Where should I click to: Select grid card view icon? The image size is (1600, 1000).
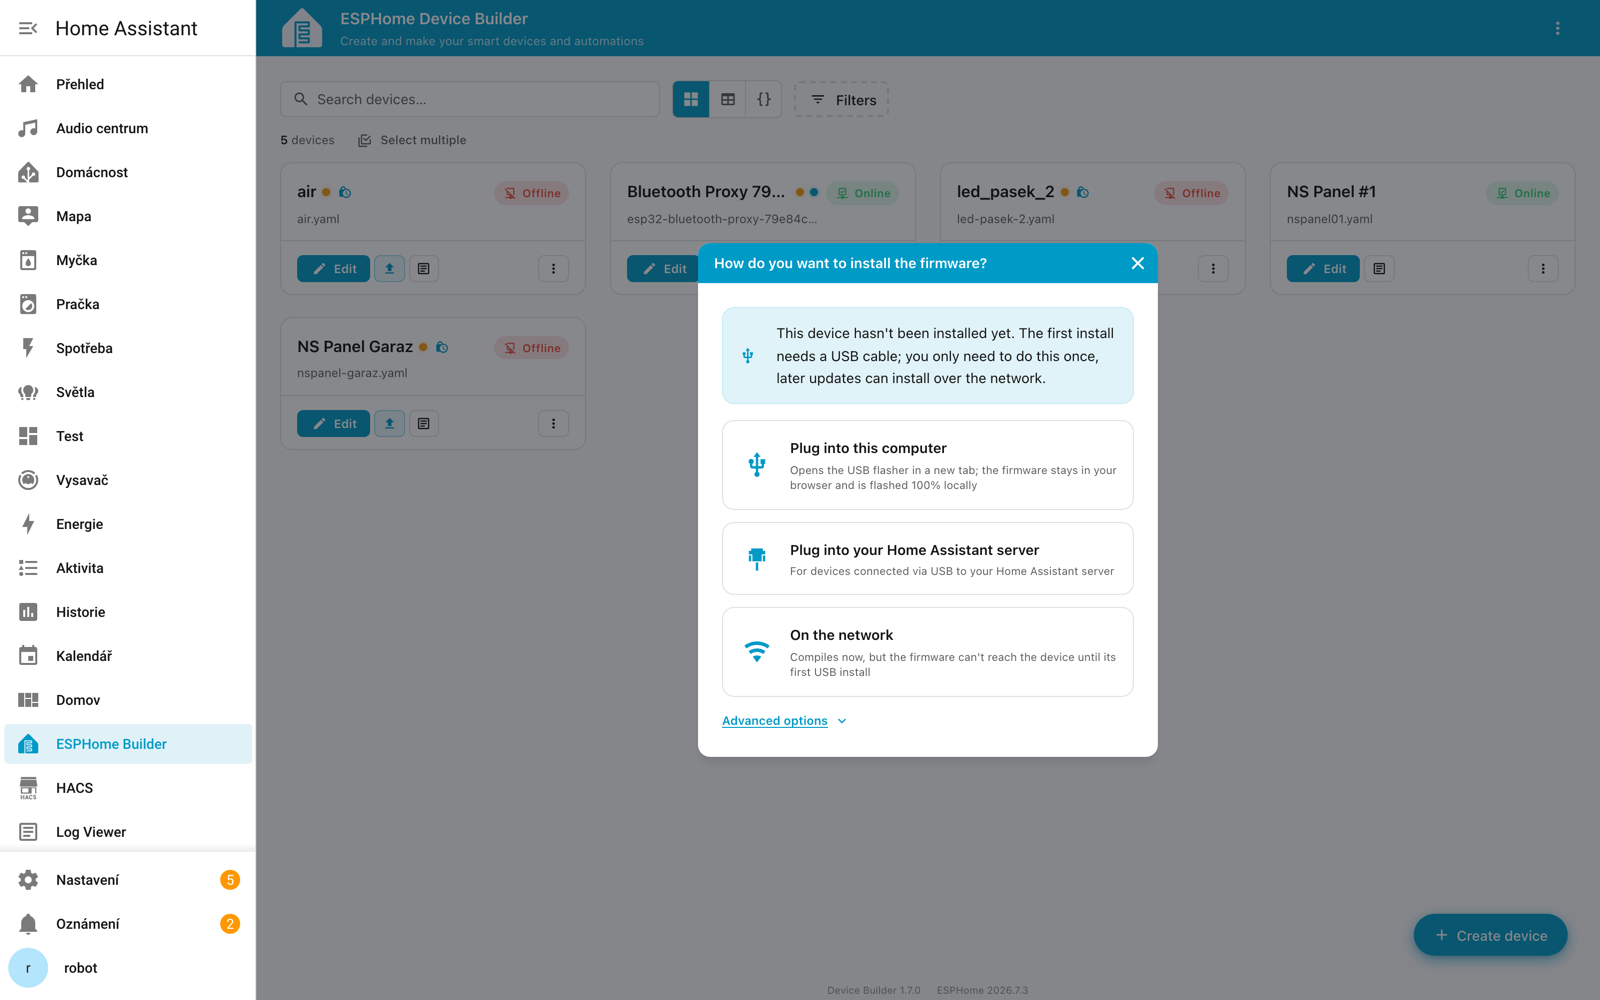tap(691, 99)
